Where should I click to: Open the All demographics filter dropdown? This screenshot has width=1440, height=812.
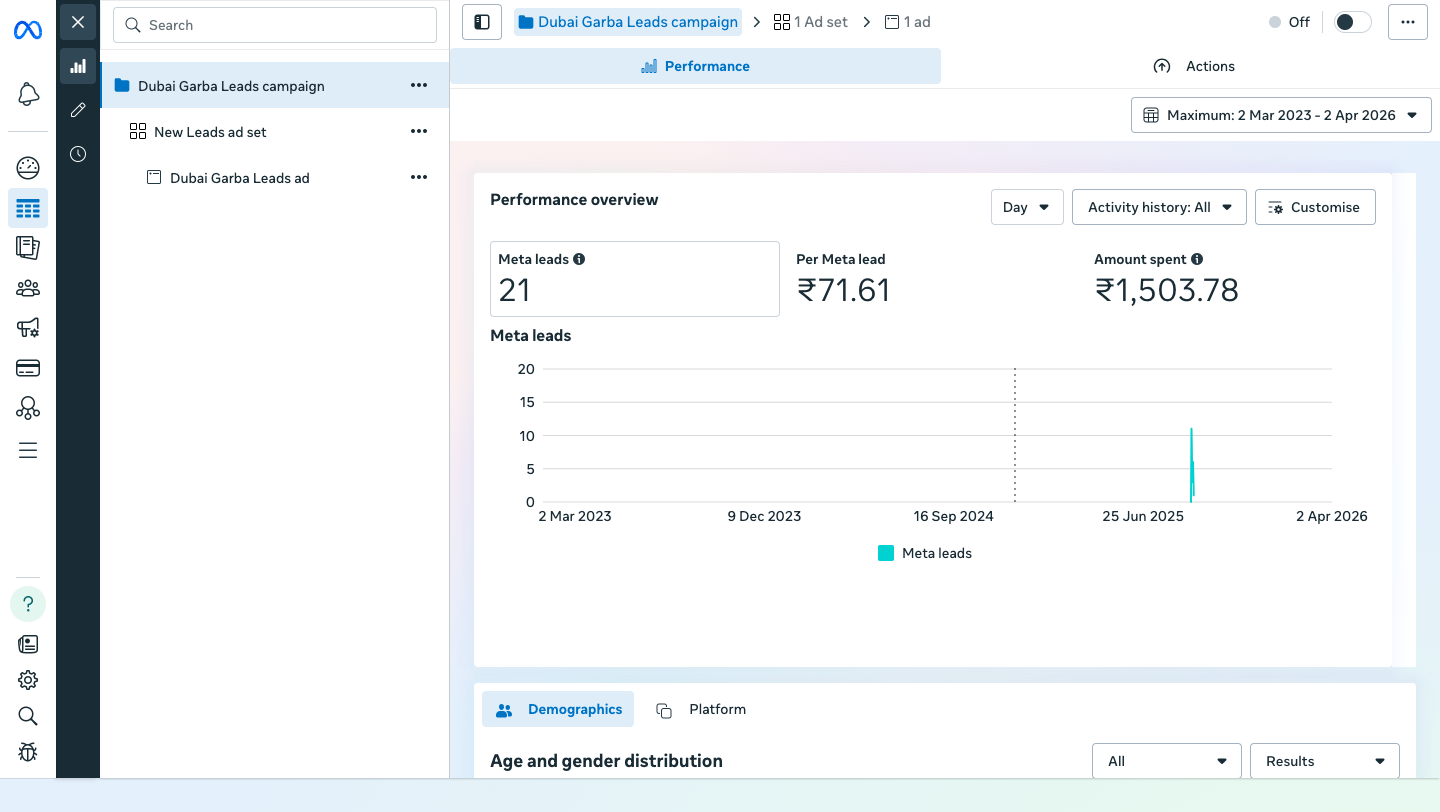(x=1167, y=761)
